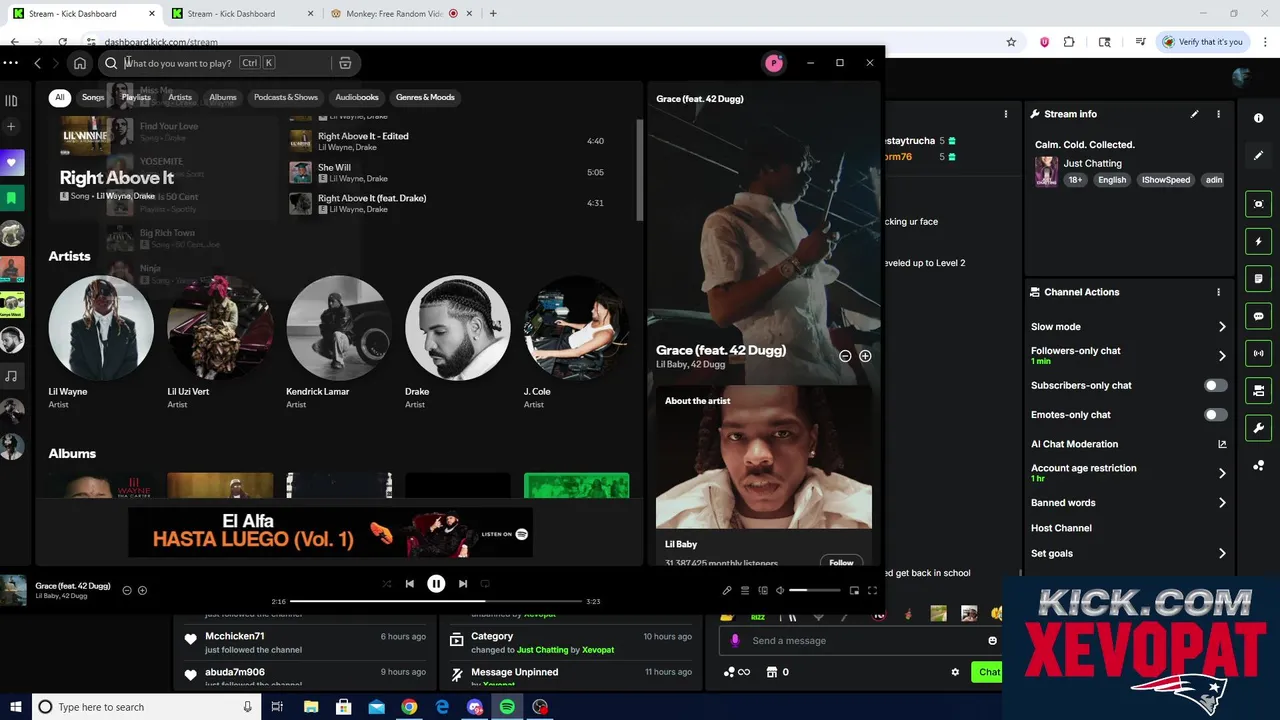Pause the playing track
Screen dimensions: 1280x720
point(436,584)
